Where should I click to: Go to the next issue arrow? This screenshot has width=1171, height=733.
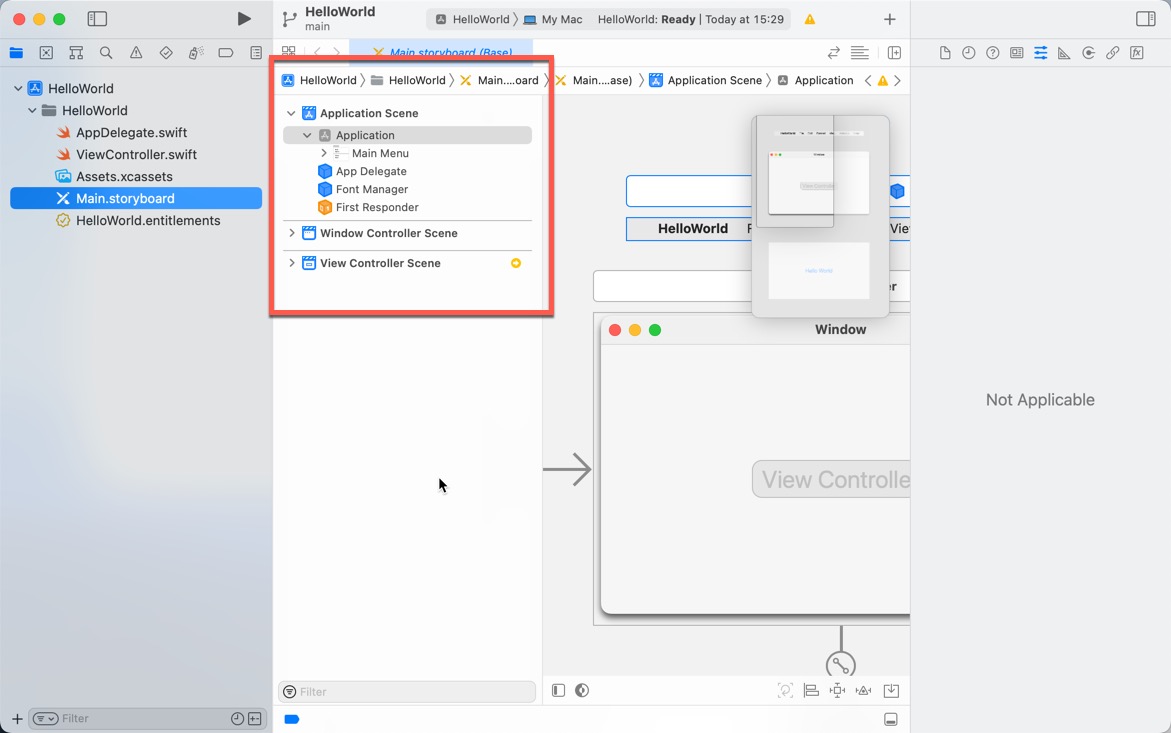898,81
